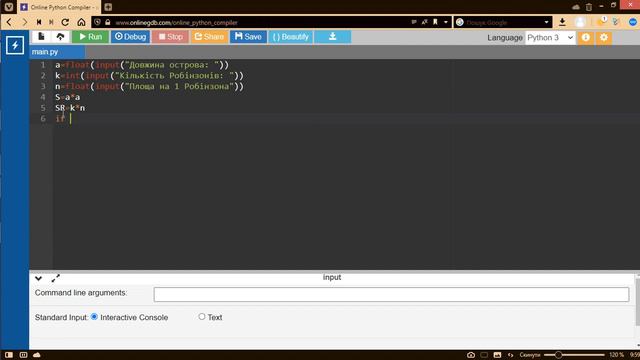The image size is (640, 360).
Task: Focus the Command line arguments field
Action: coord(391,294)
